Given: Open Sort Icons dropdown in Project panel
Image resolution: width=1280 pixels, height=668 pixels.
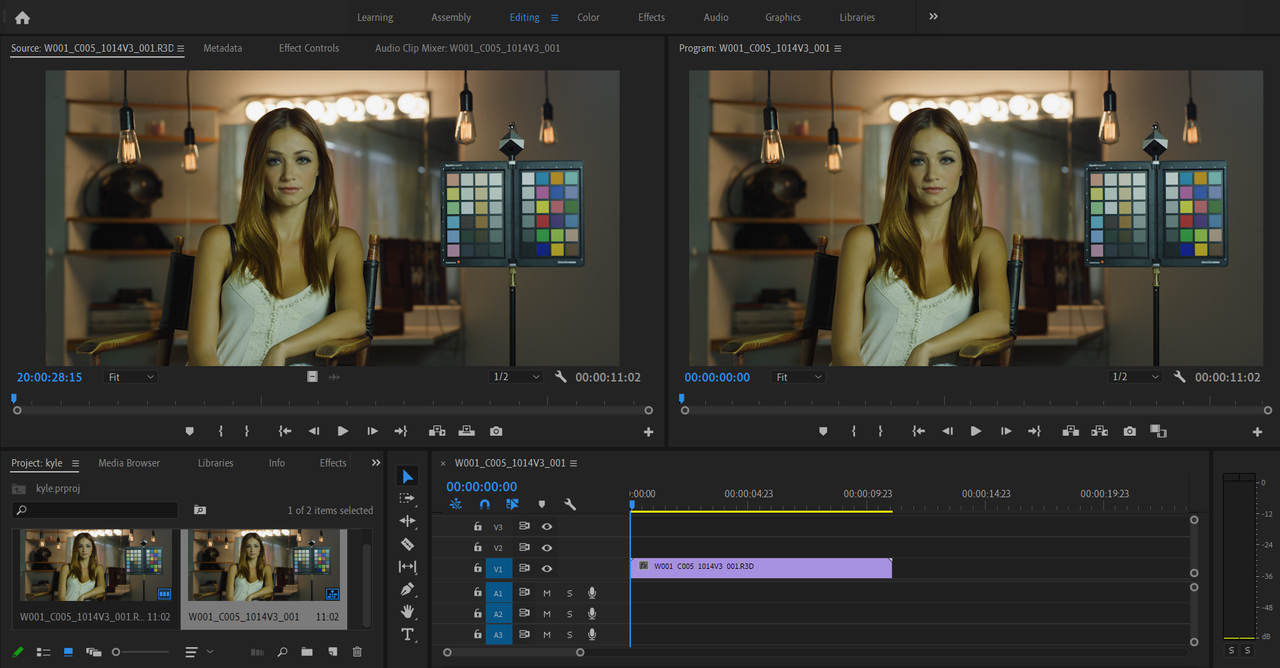Looking at the screenshot, I should coord(198,652).
